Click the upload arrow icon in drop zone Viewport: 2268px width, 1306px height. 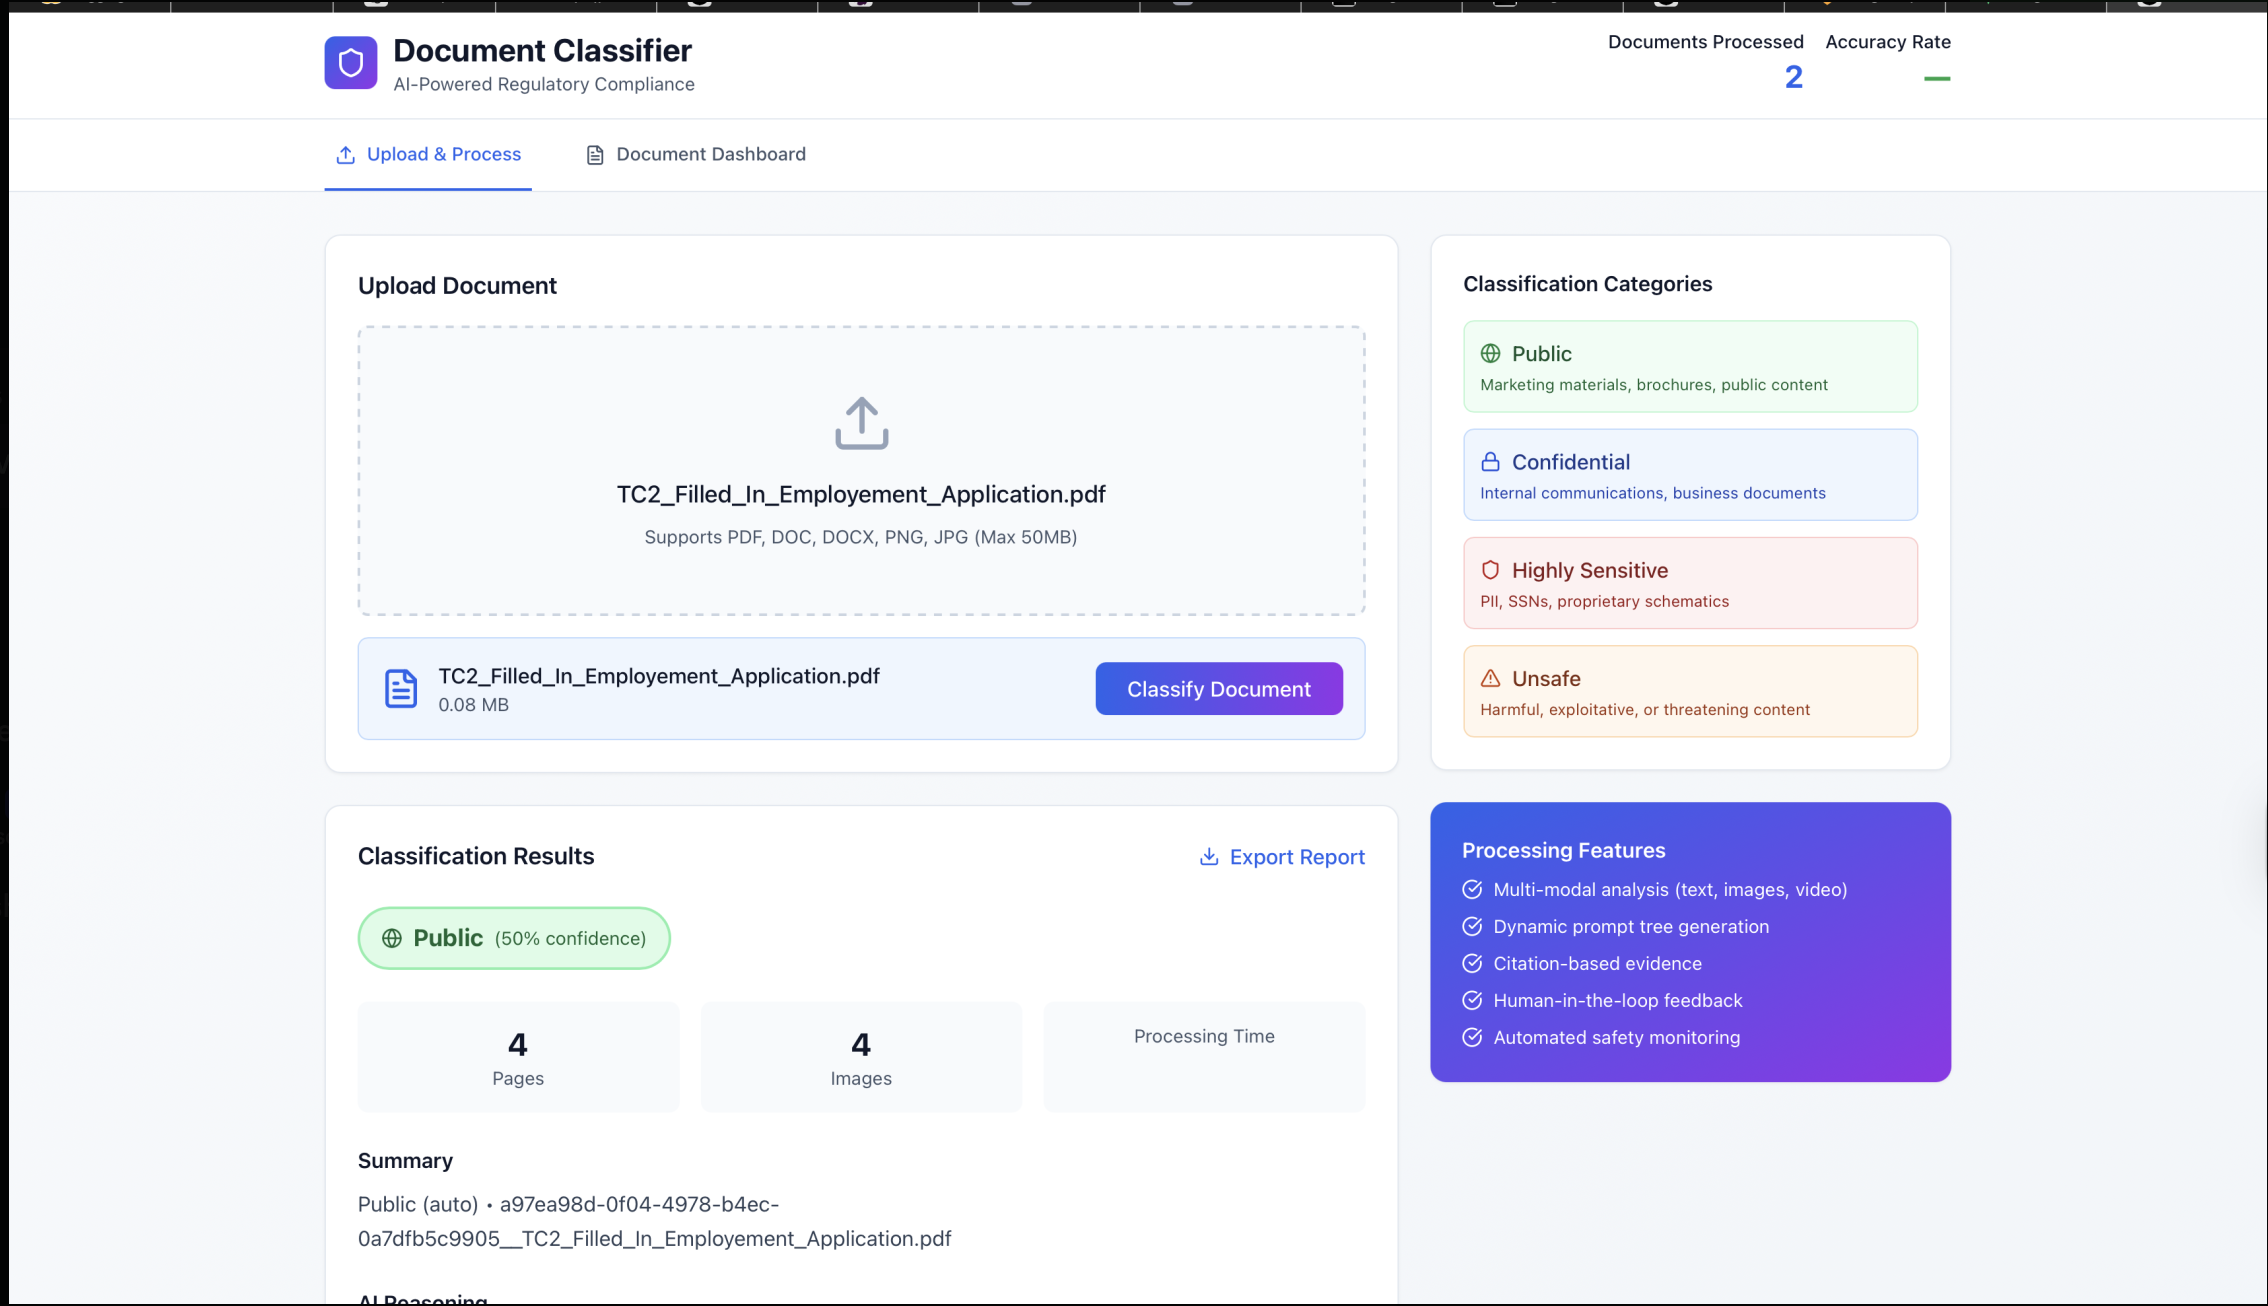click(861, 424)
